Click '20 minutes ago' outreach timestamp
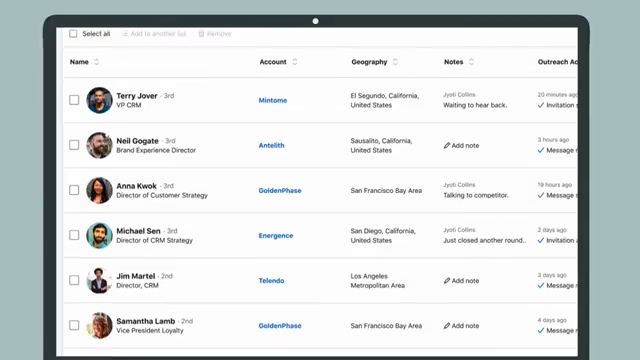 click(x=557, y=95)
